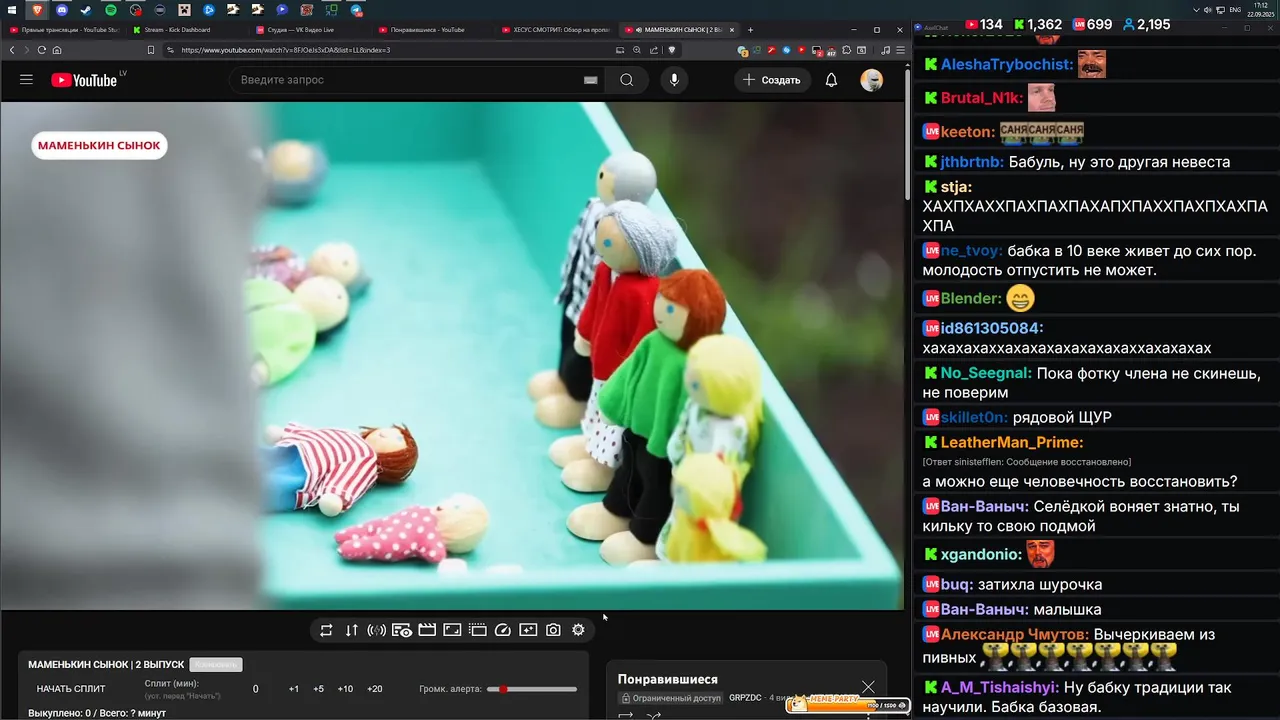
Task: Adjust the Громк. алерта volume slider
Action: (x=532, y=689)
